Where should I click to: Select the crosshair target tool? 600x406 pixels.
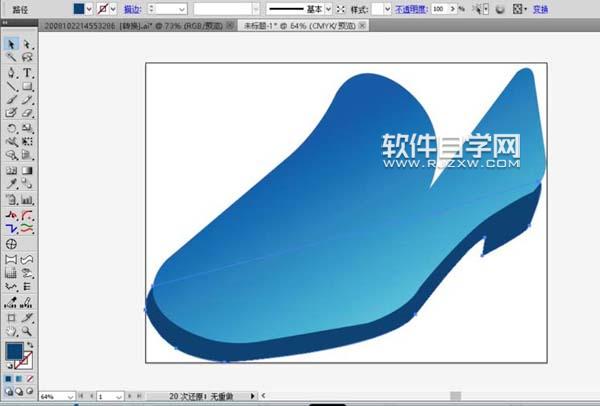[11, 244]
